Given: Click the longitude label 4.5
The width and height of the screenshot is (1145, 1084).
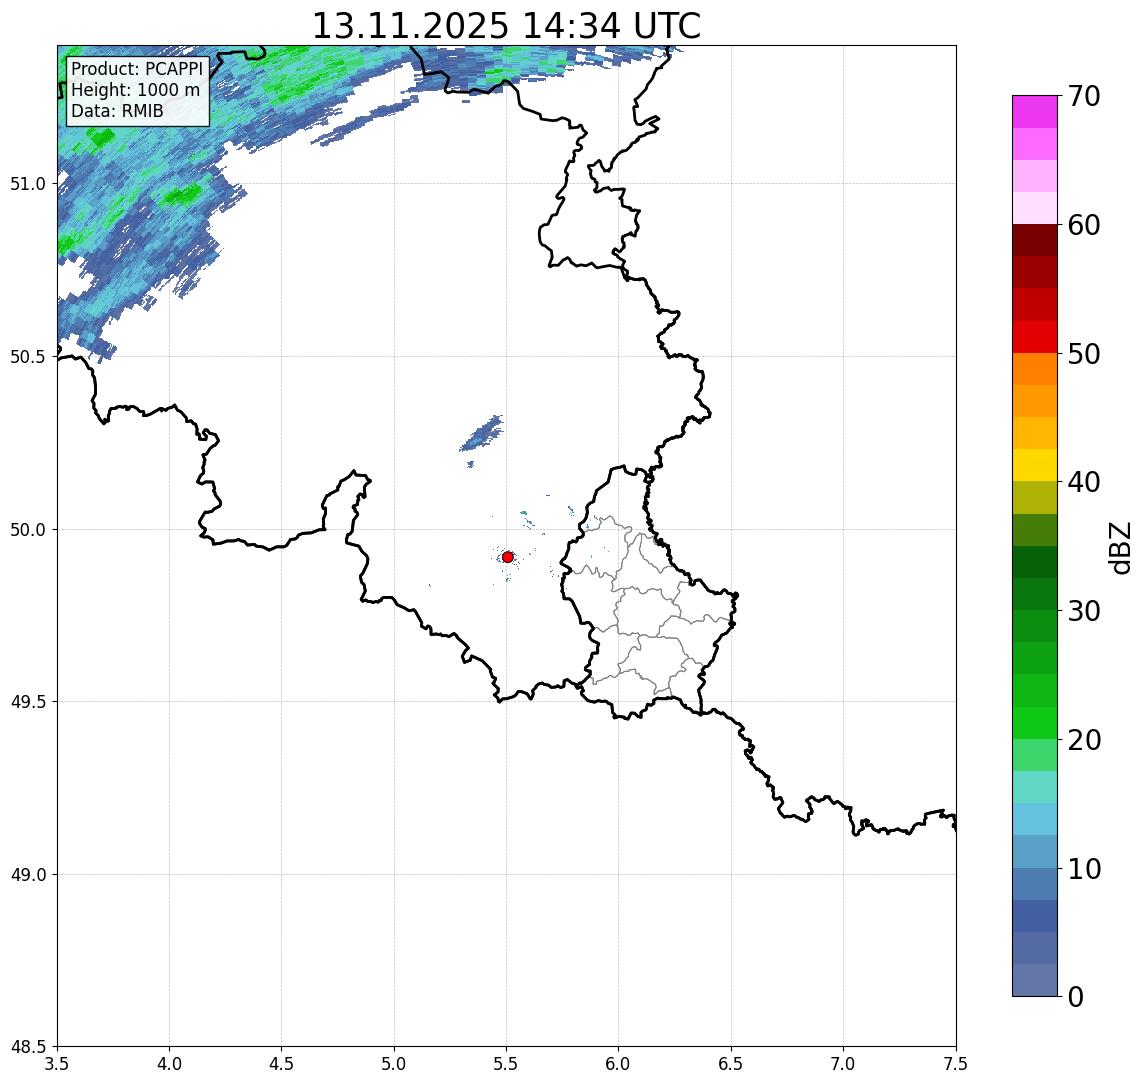Looking at the screenshot, I should [282, 1064].
